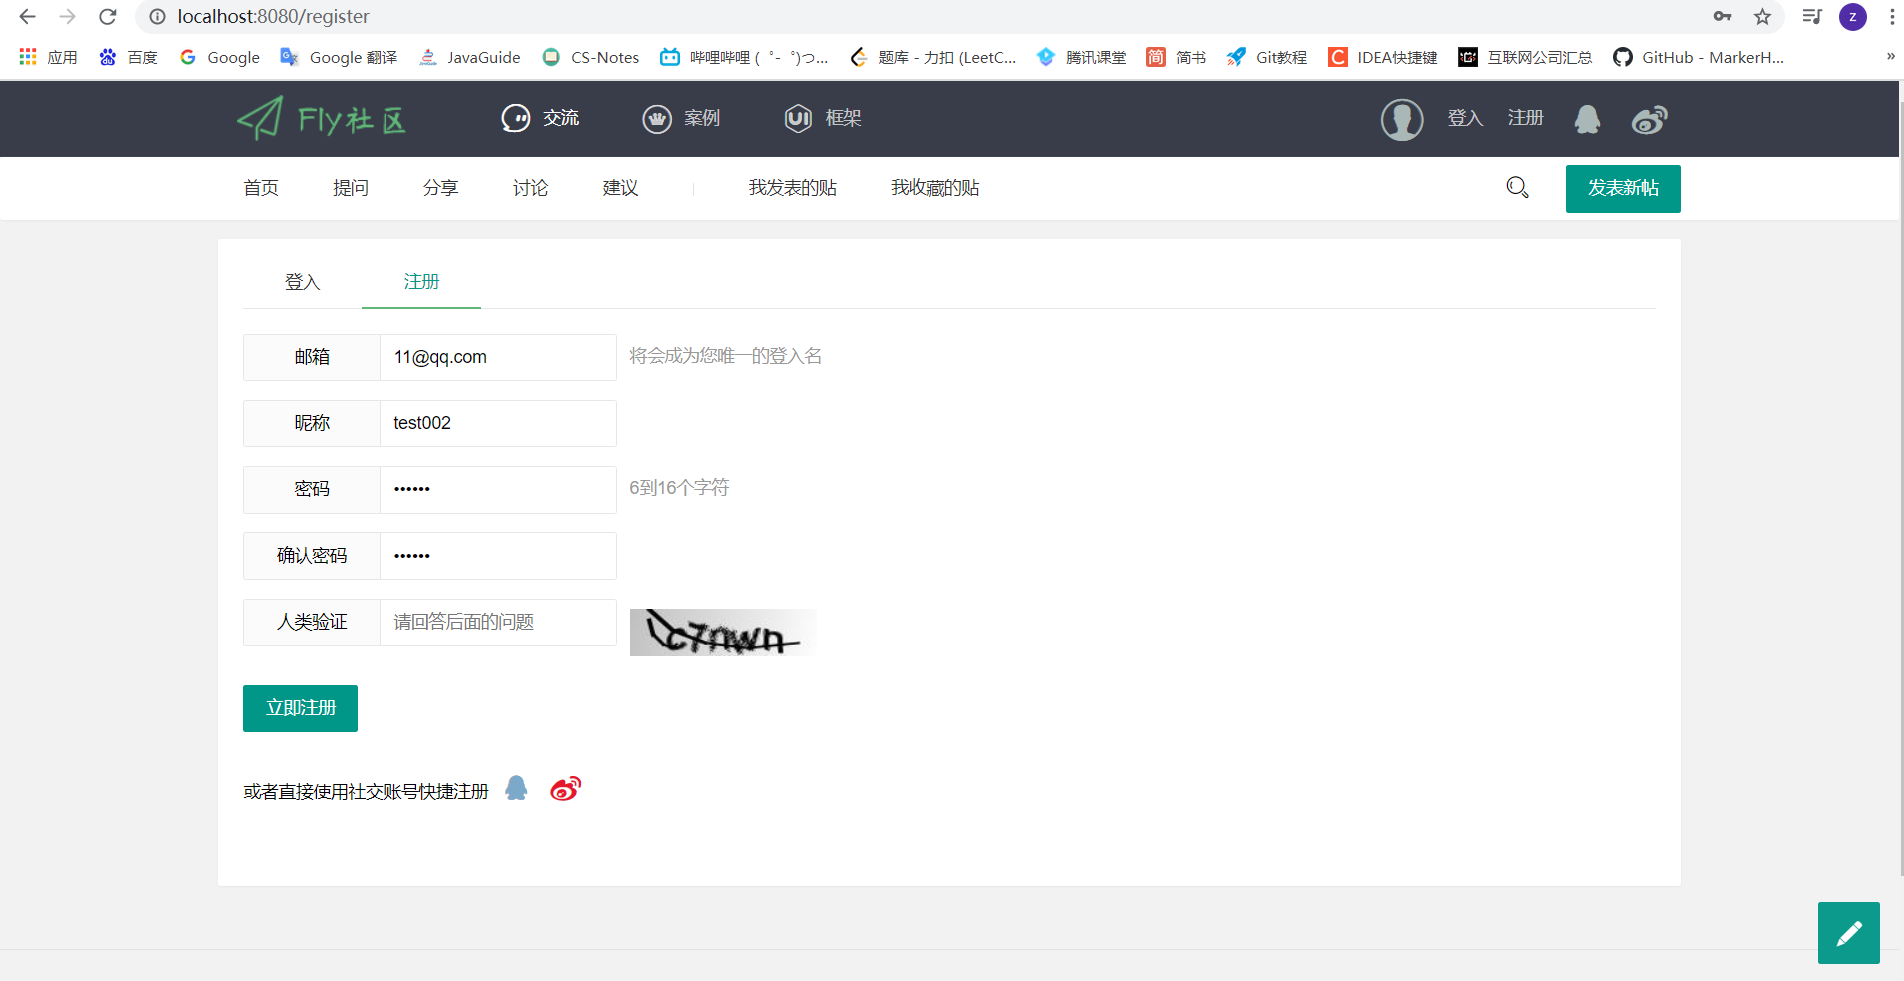Register quickly with QQ social icon
This screenshot has width=1904, height=981.
point(515,789)
